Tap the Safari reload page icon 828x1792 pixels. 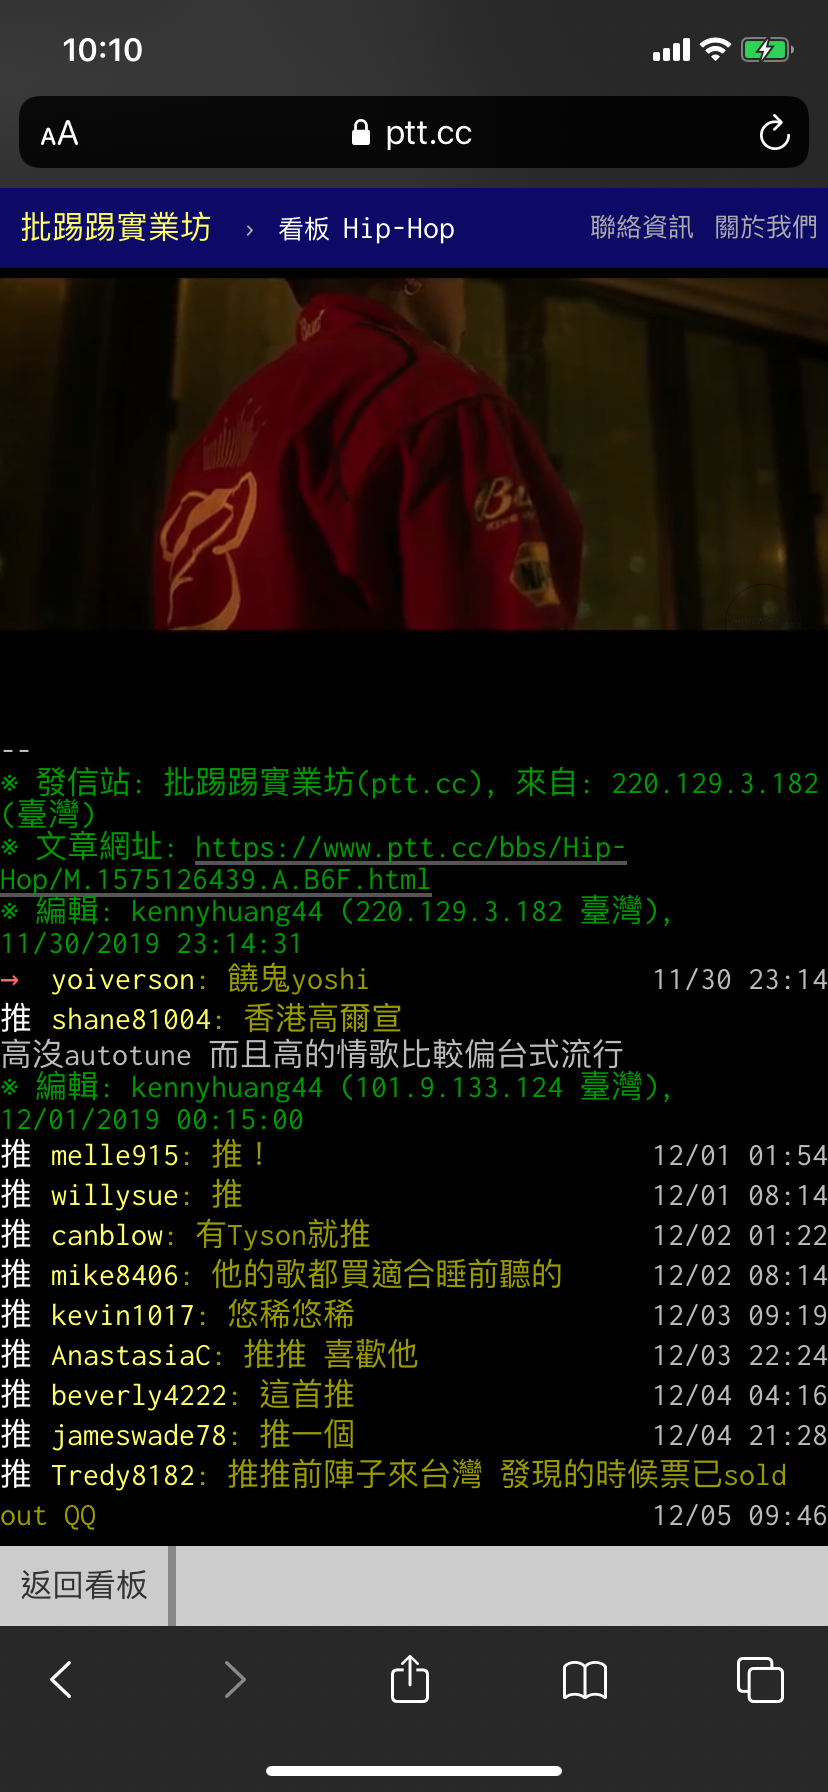[x=774, y=133]
